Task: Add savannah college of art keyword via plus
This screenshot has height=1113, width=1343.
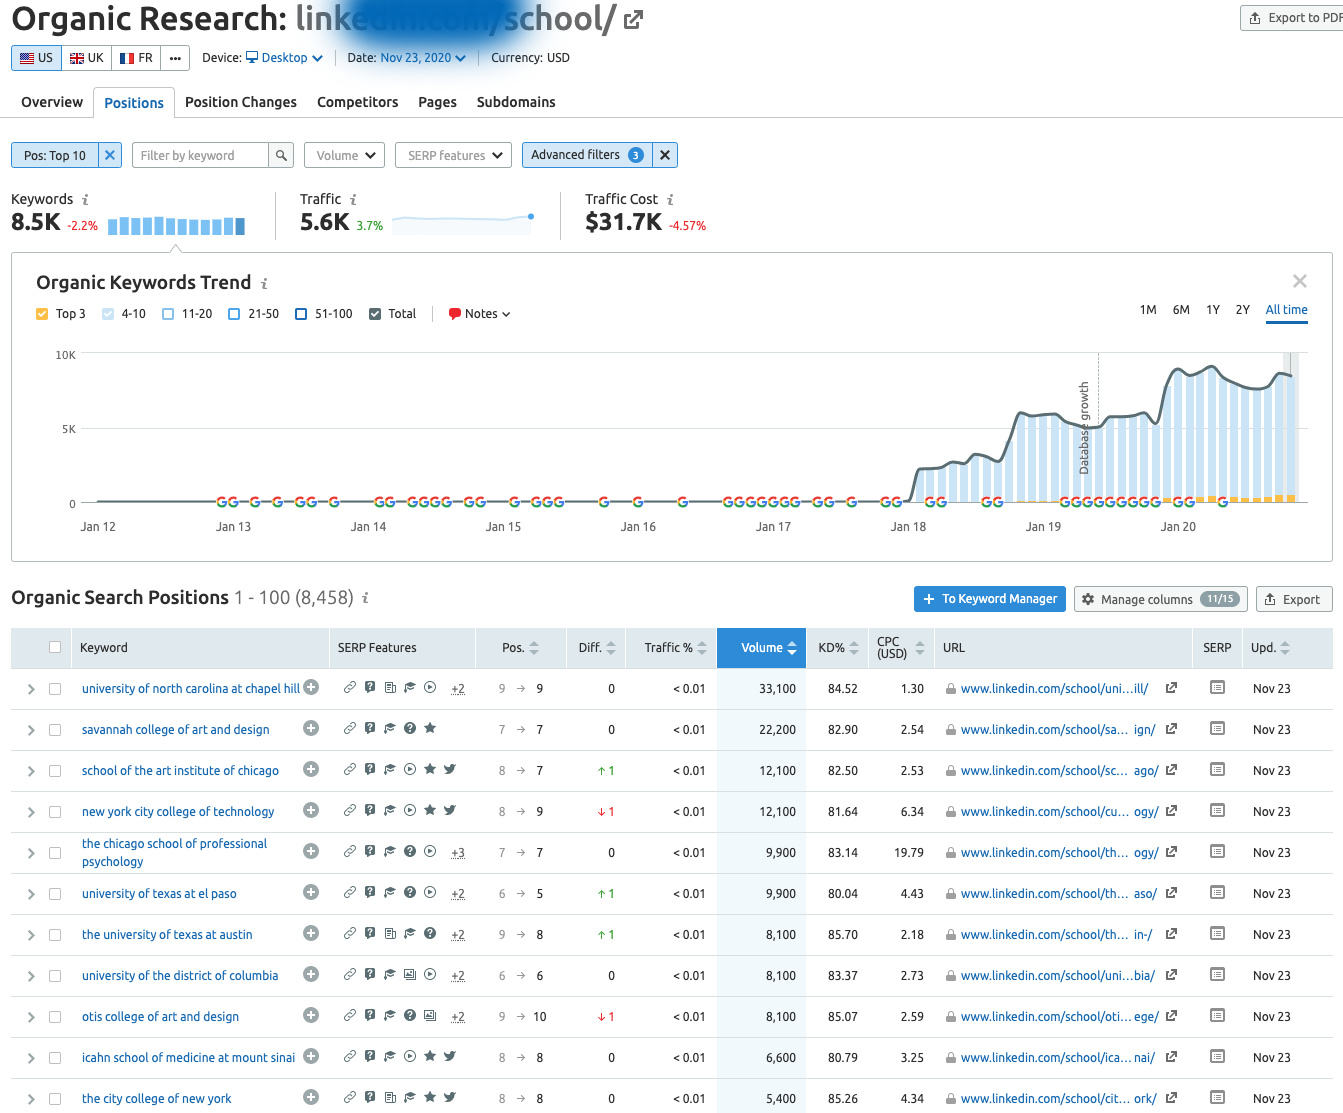Action: pyautogui.click(x=311, y=728)
